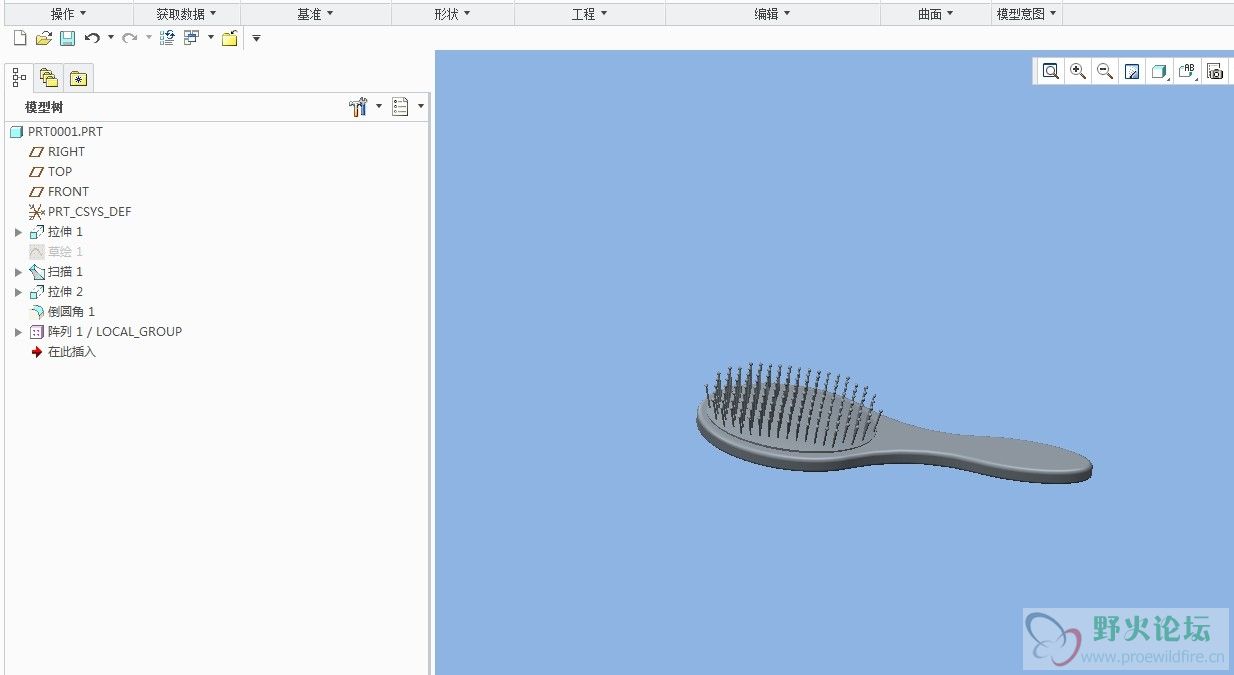Image resolution: width=1234 pixels, height=675 pixels.
Task: Click the 阵列 1 pattern feature icon
Action: (37, 332)
